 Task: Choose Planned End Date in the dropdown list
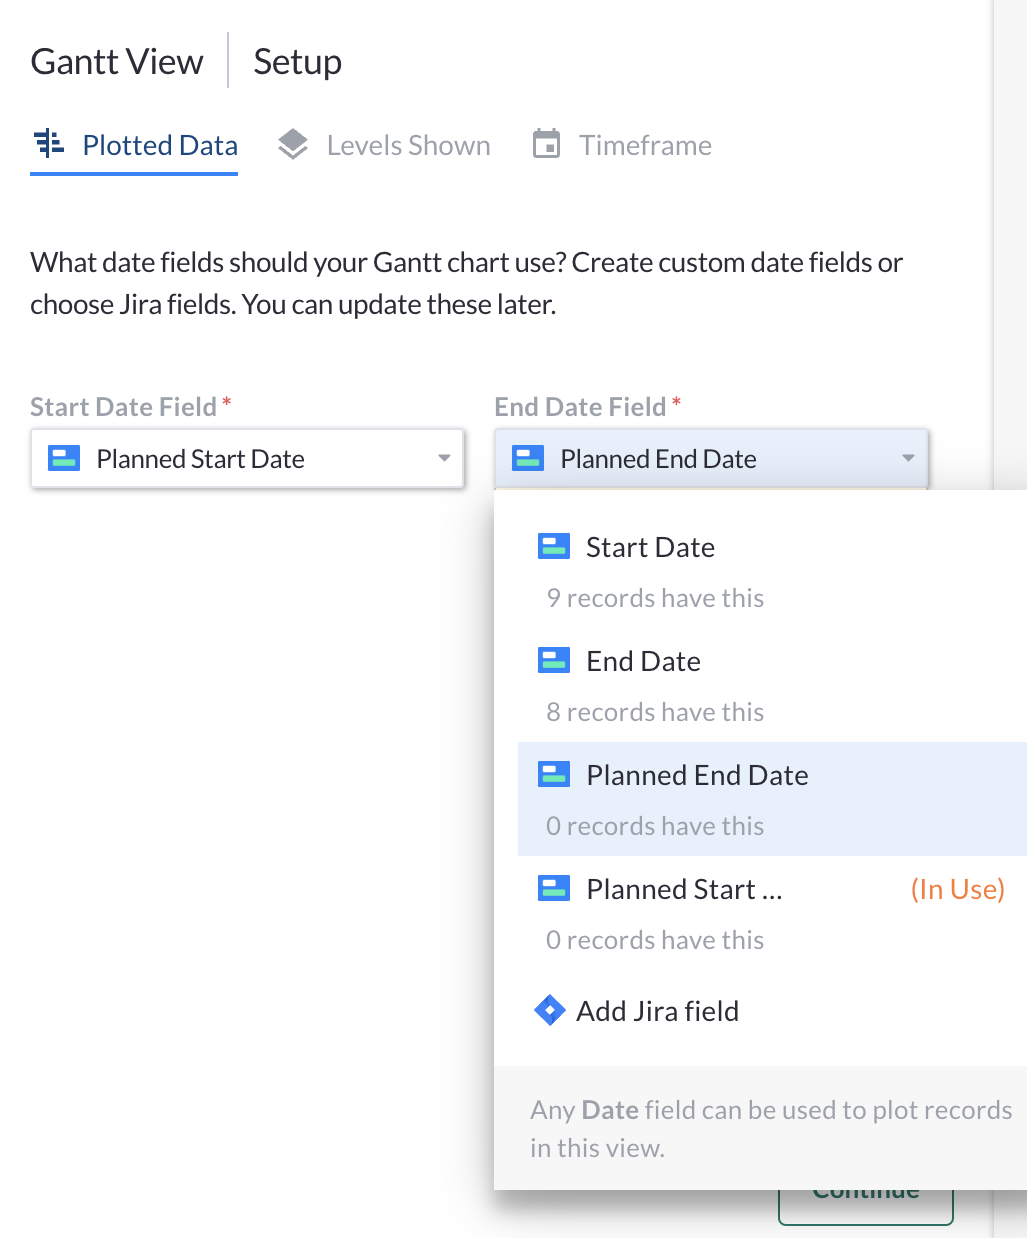[x=772, y=799]
